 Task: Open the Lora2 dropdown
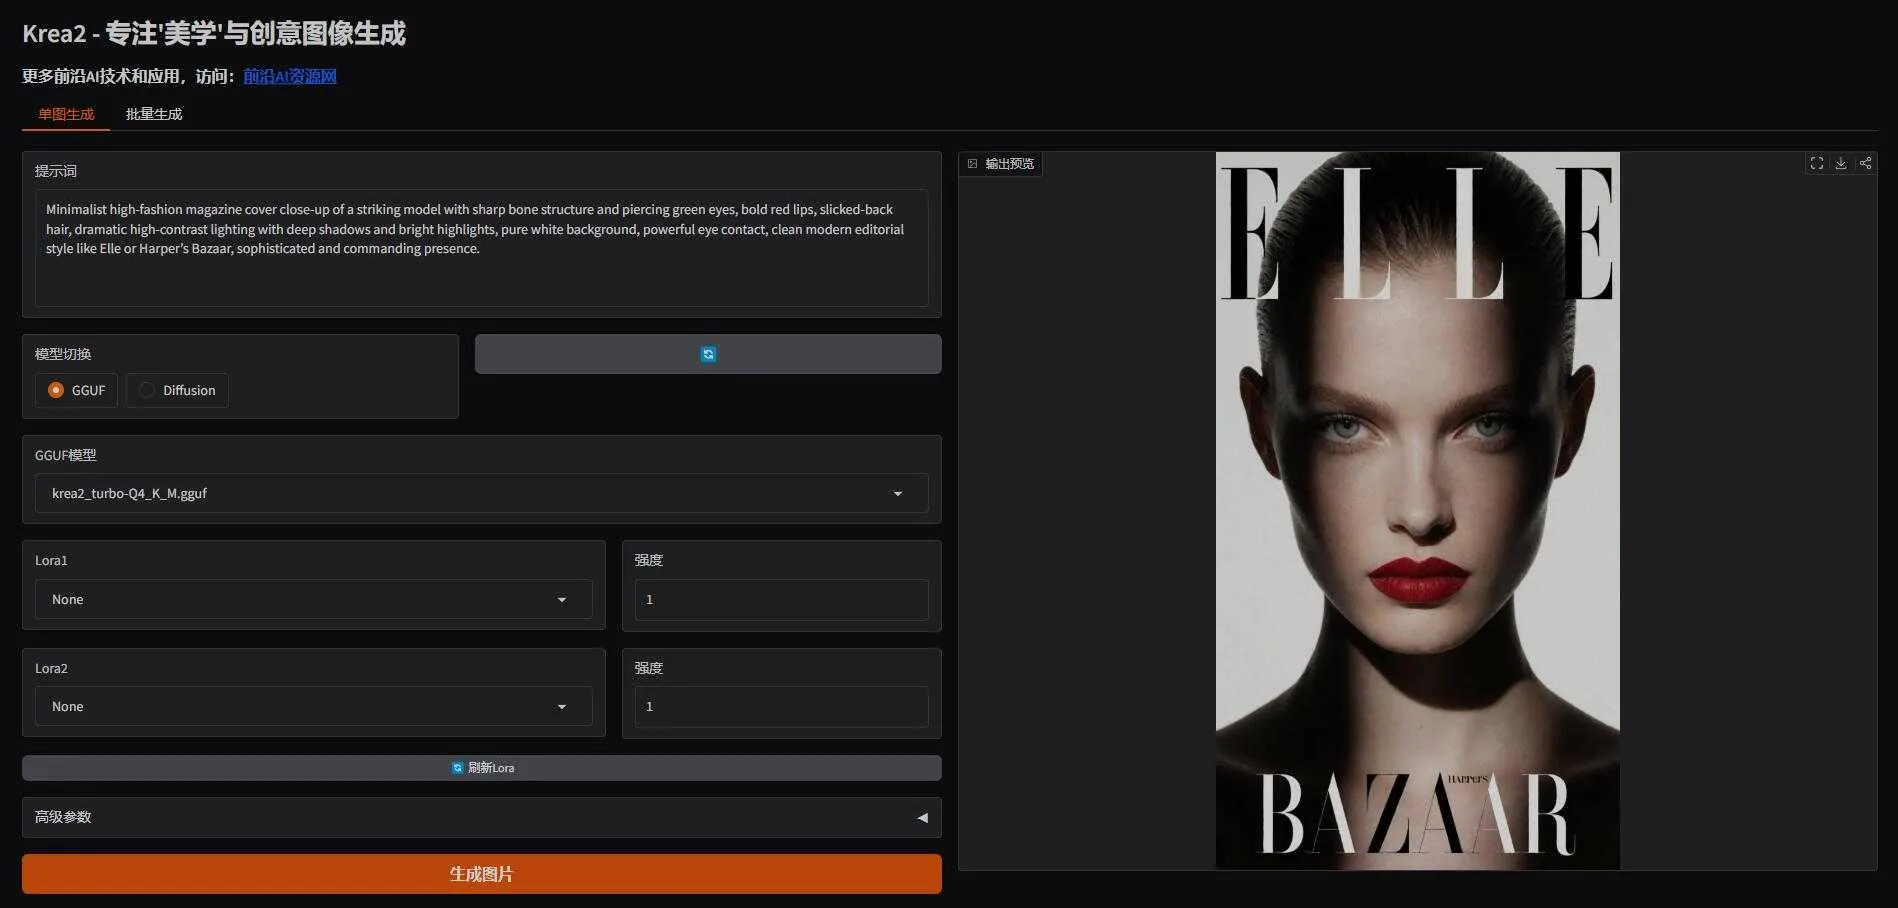314,706
